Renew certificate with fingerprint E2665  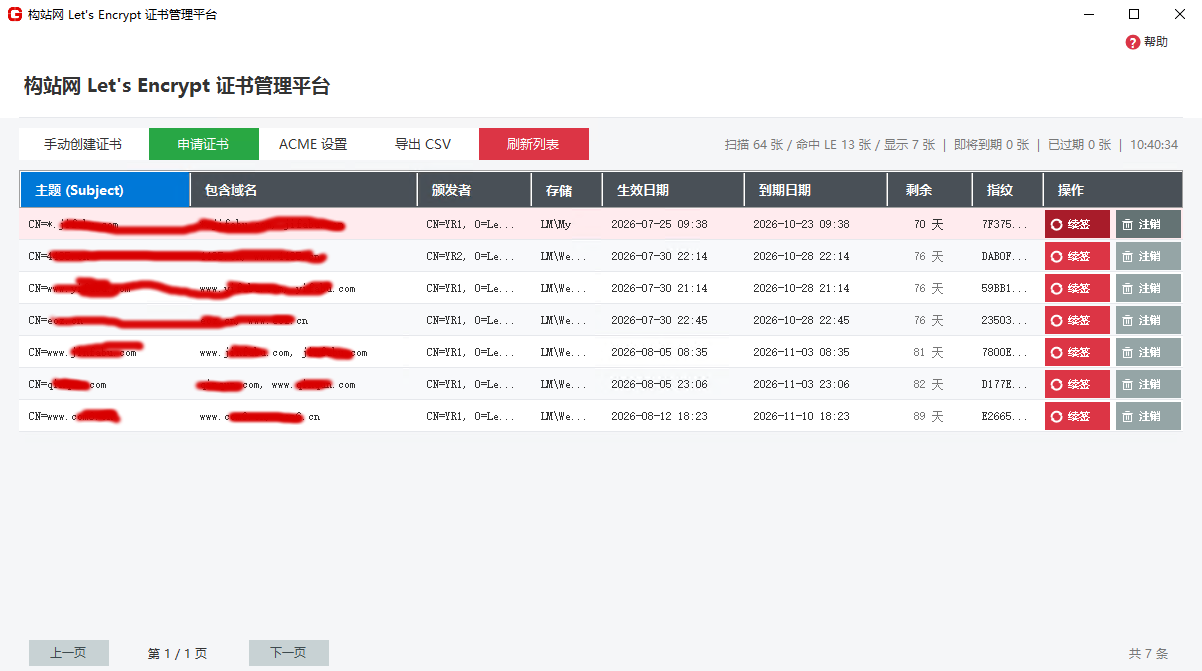tap(1077, 416)
